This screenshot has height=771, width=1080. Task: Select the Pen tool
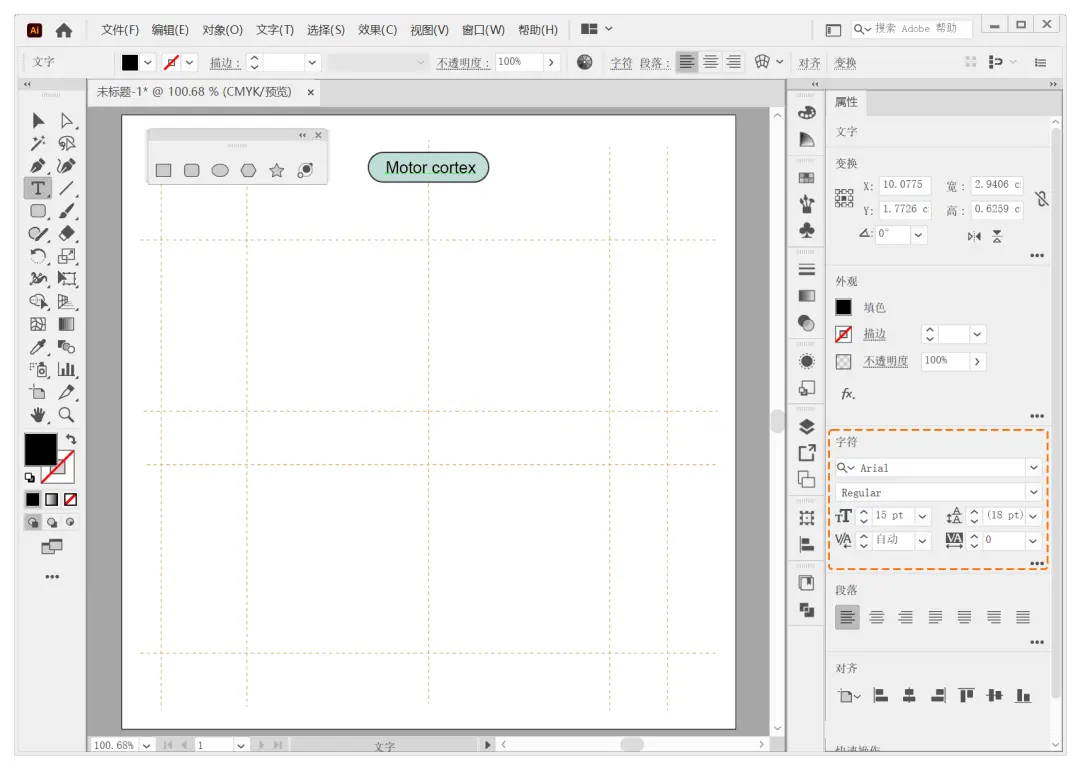point(38,166)
